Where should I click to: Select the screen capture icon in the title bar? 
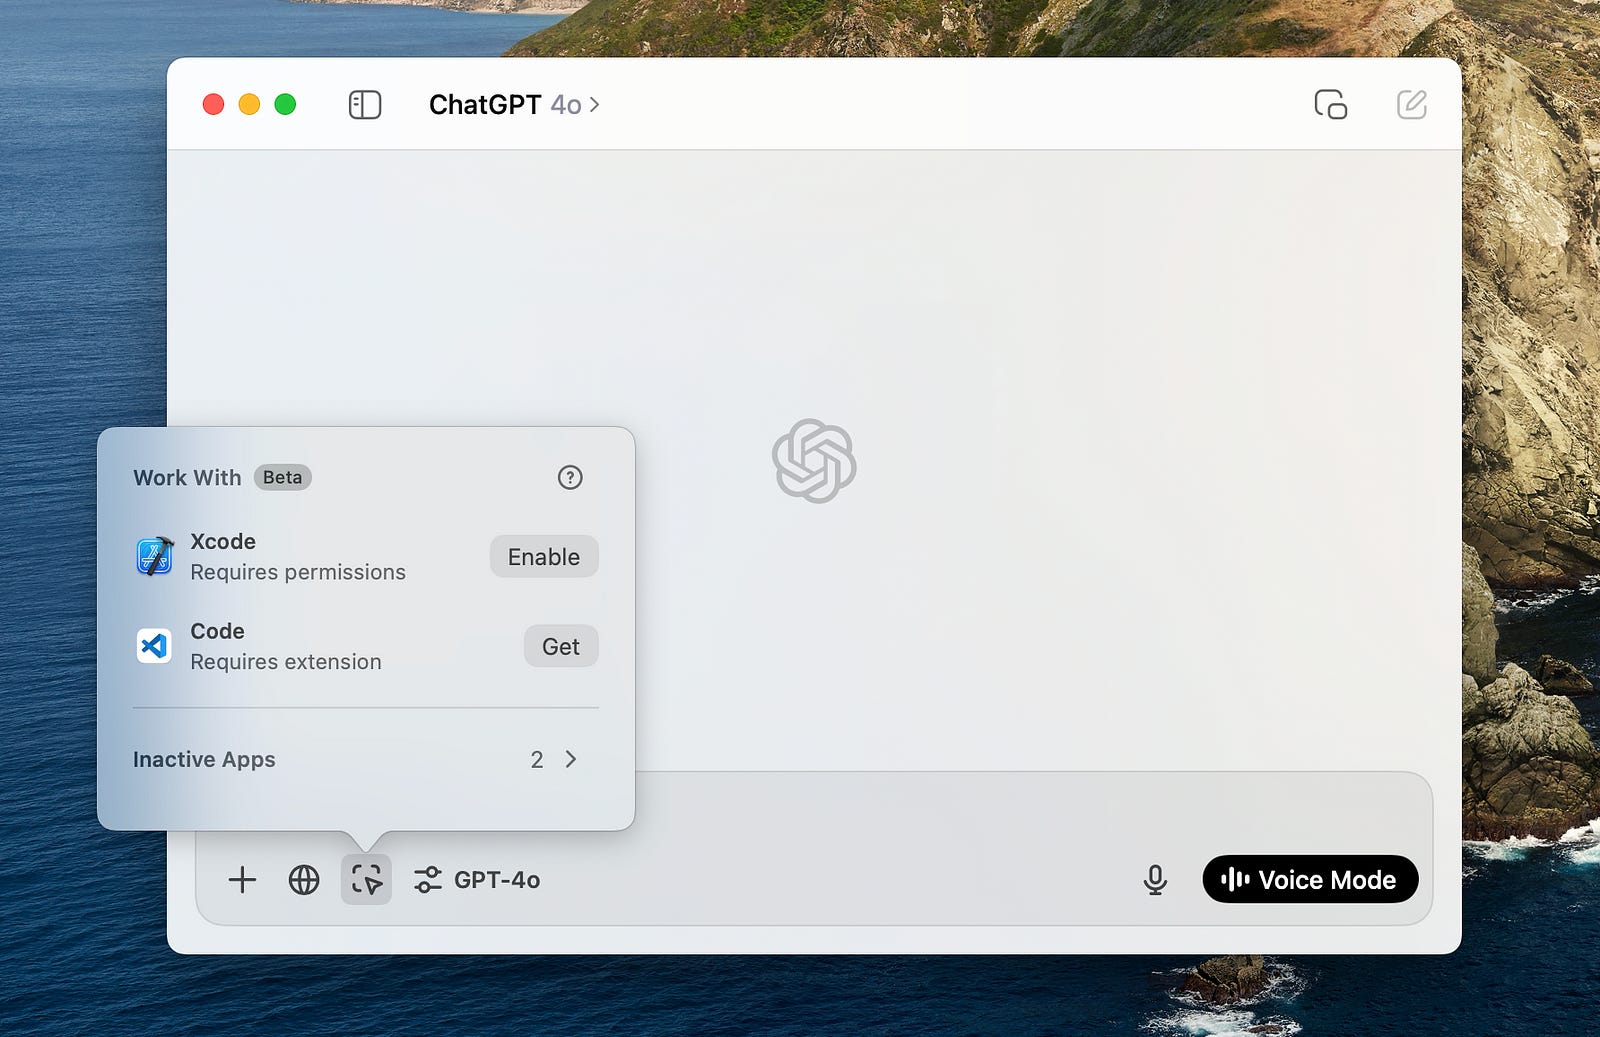[x=1331, y=104]
